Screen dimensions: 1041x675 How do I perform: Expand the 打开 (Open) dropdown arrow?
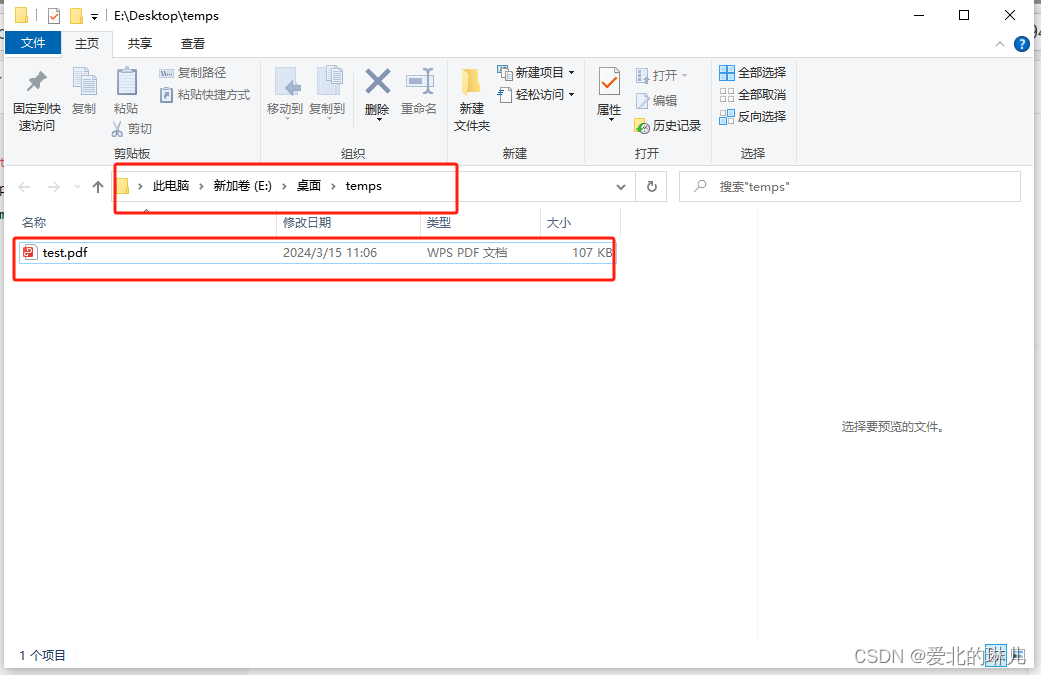pos(686,74)
